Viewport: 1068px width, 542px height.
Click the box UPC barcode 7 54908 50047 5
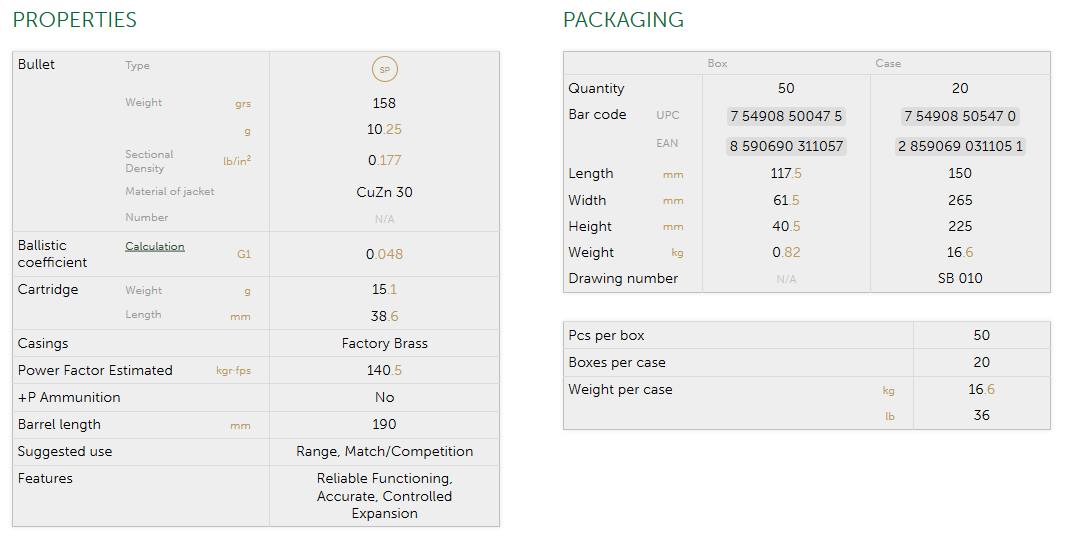pos(786,116)
